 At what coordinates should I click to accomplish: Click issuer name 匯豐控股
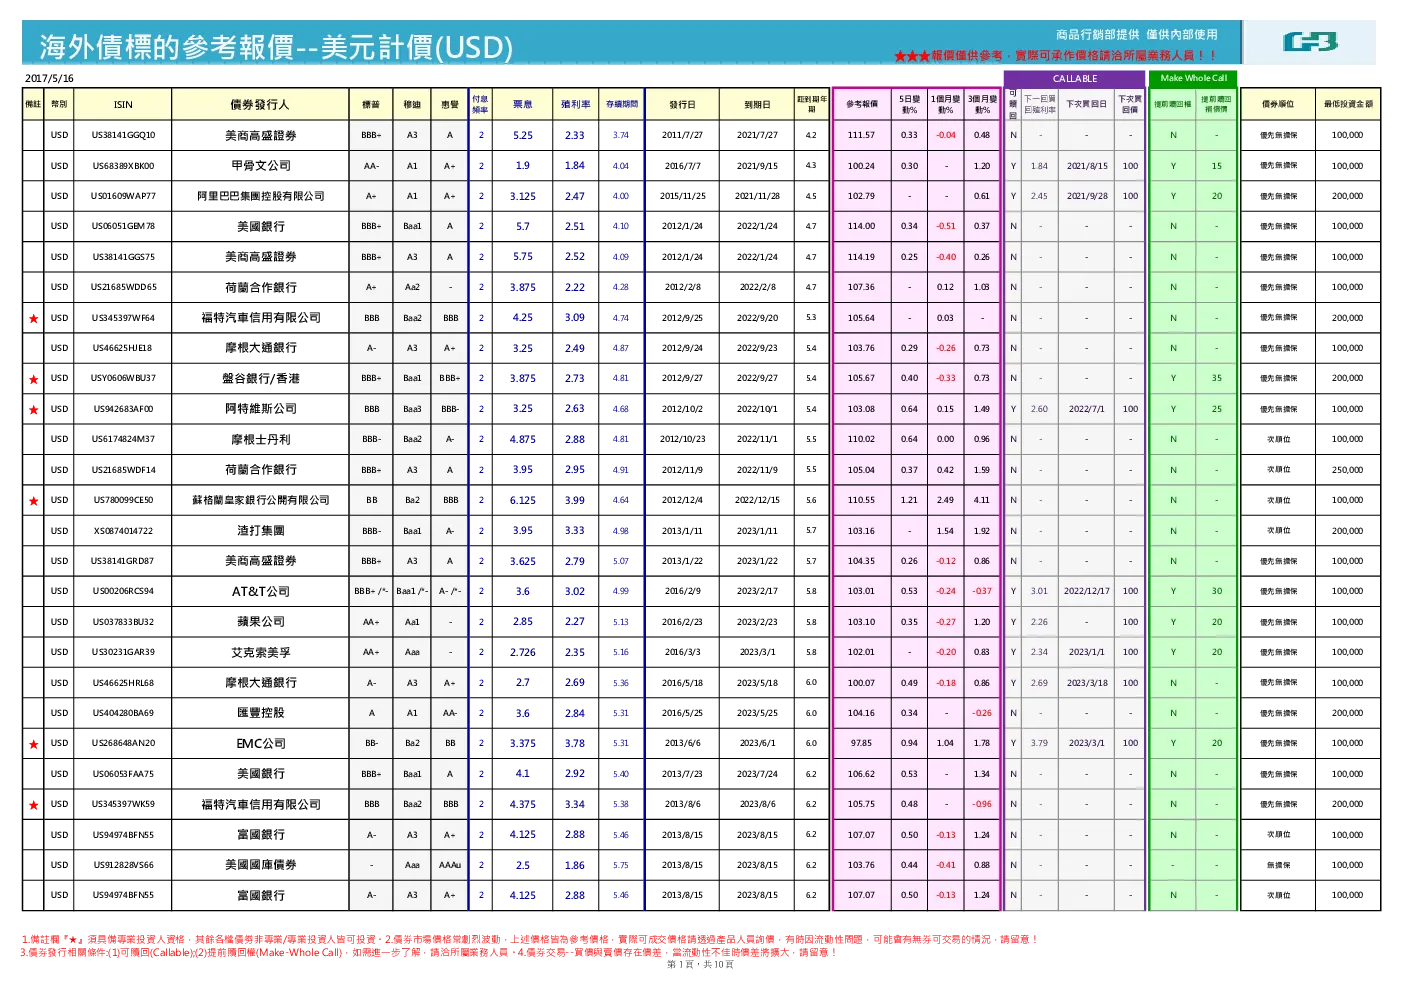(x=261, y=713)
